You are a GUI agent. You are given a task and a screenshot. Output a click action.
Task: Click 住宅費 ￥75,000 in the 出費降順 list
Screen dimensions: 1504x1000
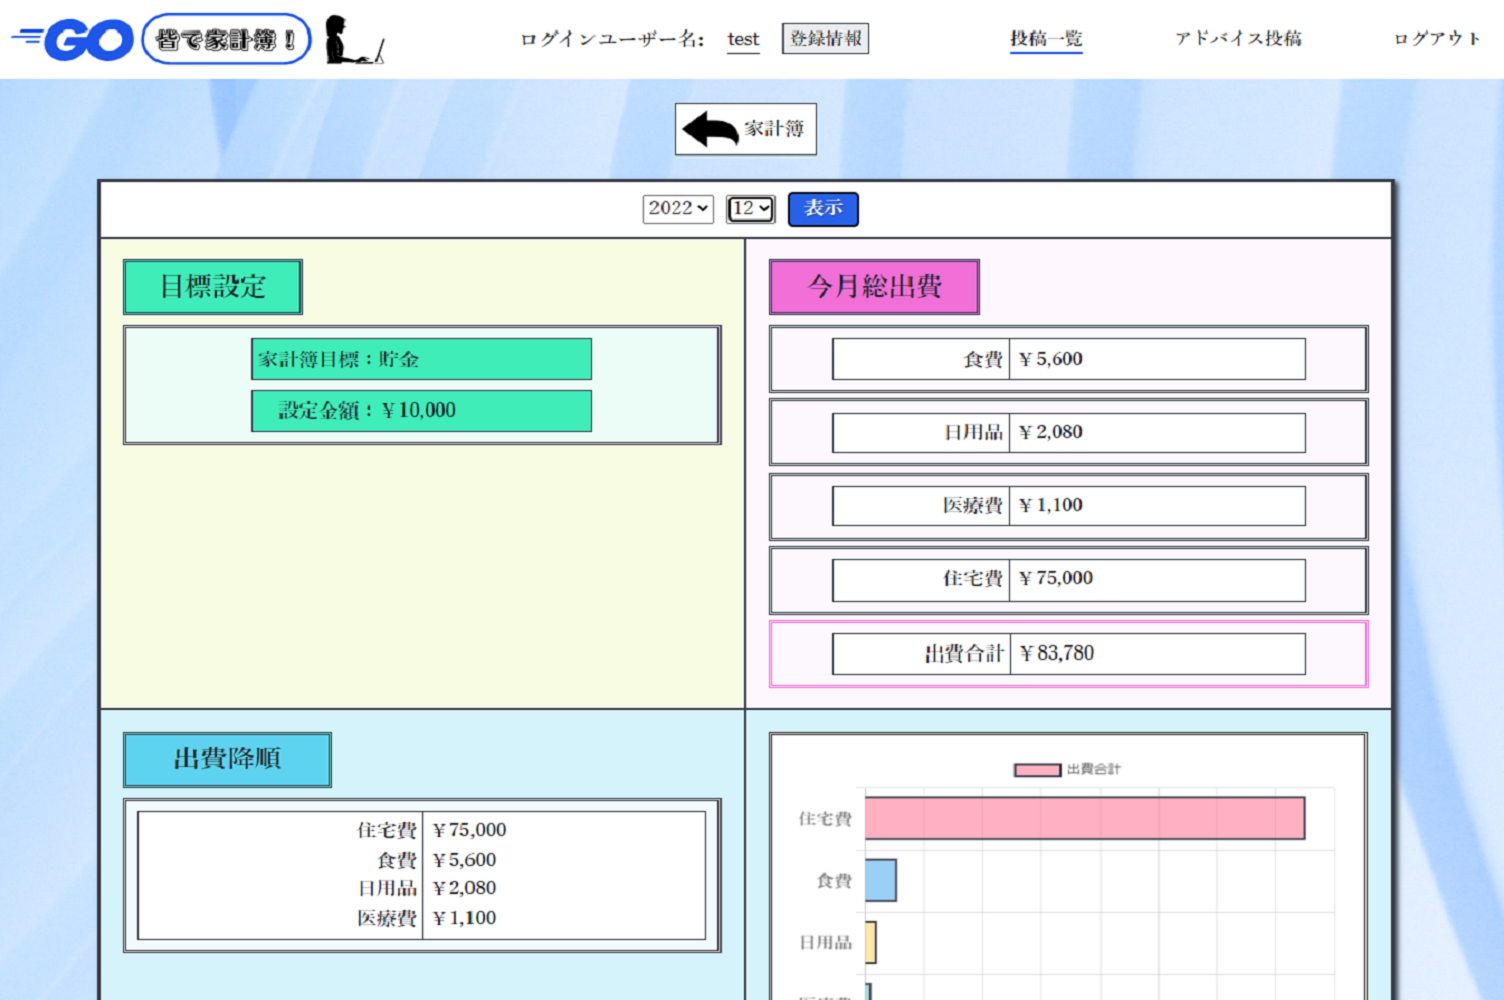pos(431,830)
